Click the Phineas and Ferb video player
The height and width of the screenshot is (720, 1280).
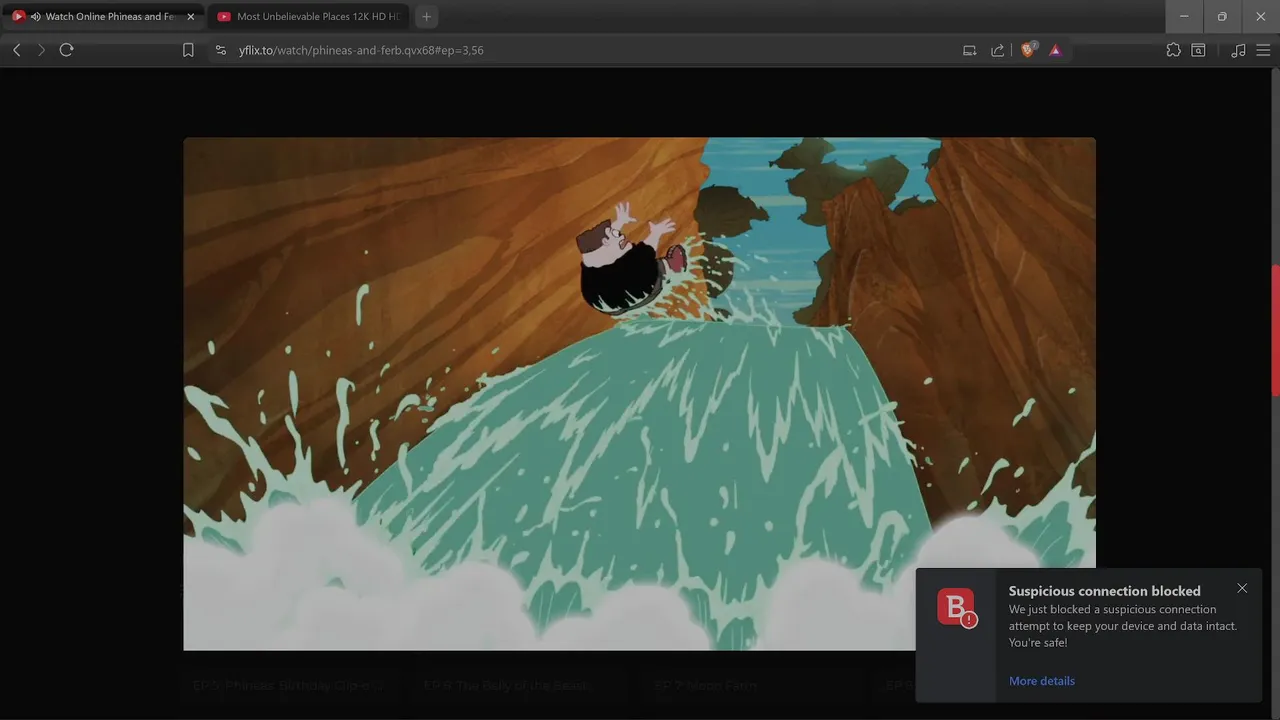[639, 394]
